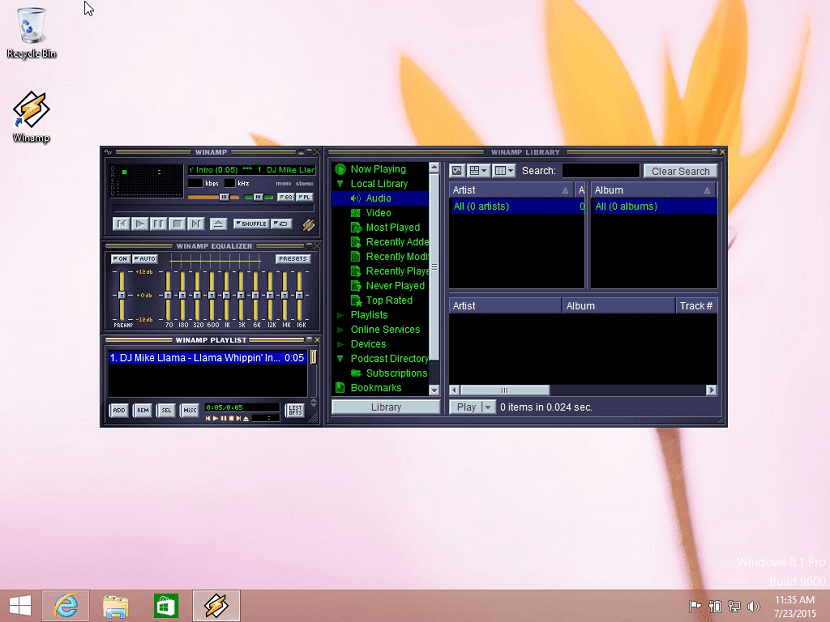Open Internet Explorer from the taskbar
This screenshot has height=622, width=830.
tap(67, 605)
